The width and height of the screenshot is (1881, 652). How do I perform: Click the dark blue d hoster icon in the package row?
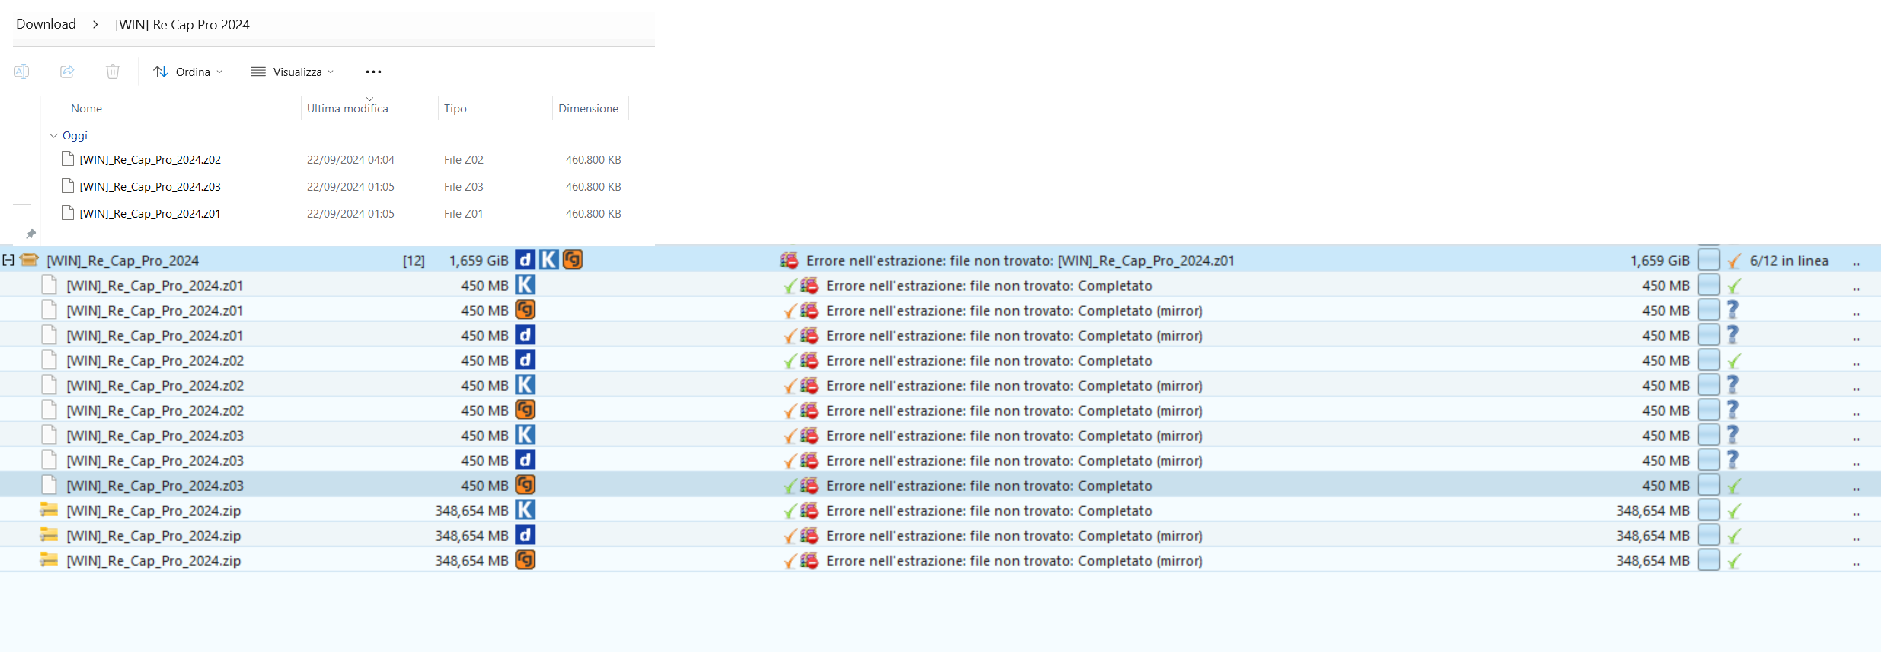click(525, 260)
